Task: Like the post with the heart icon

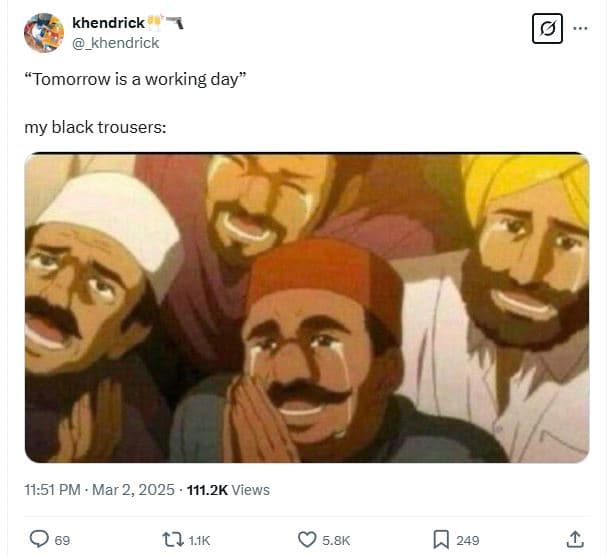Action: pyautogui.click(x=308, y=539)
